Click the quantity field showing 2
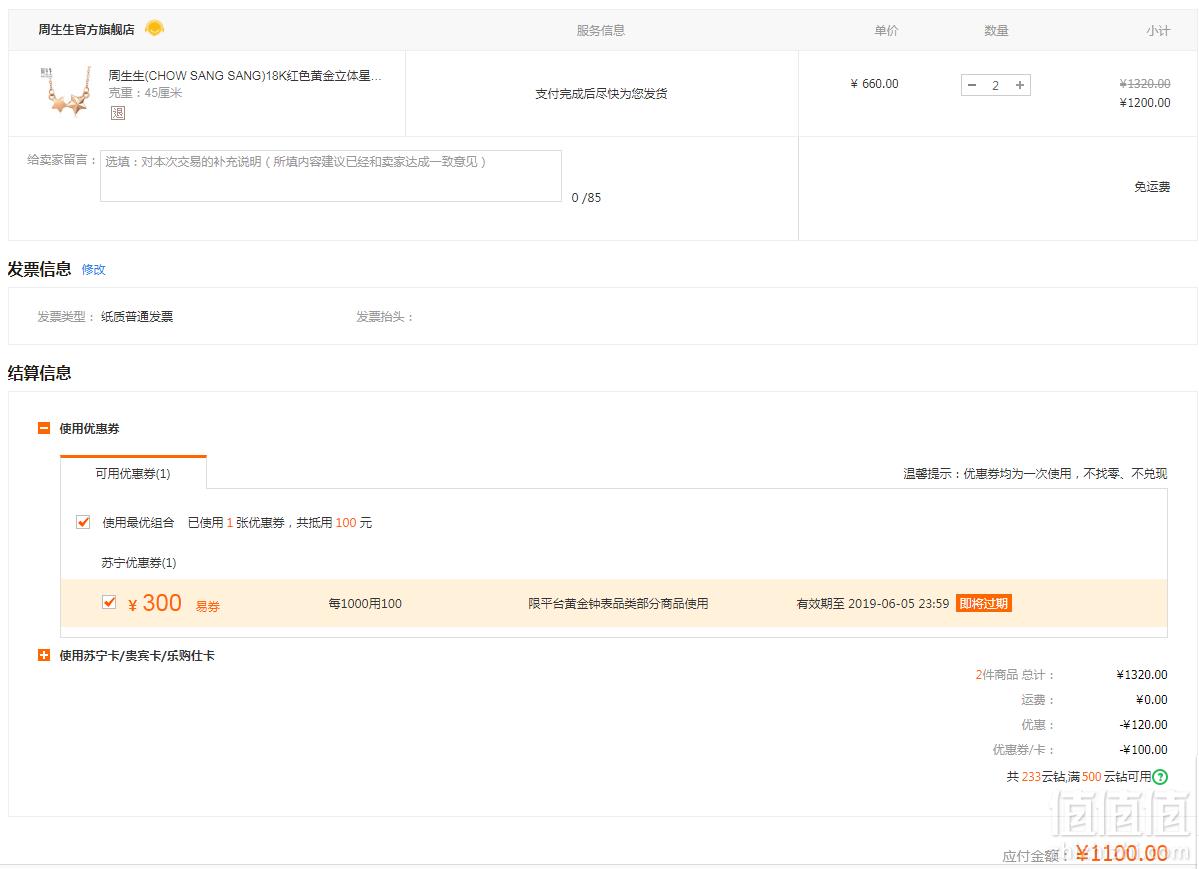Screen dimensions: 1199x869 (x=996, y=85)
